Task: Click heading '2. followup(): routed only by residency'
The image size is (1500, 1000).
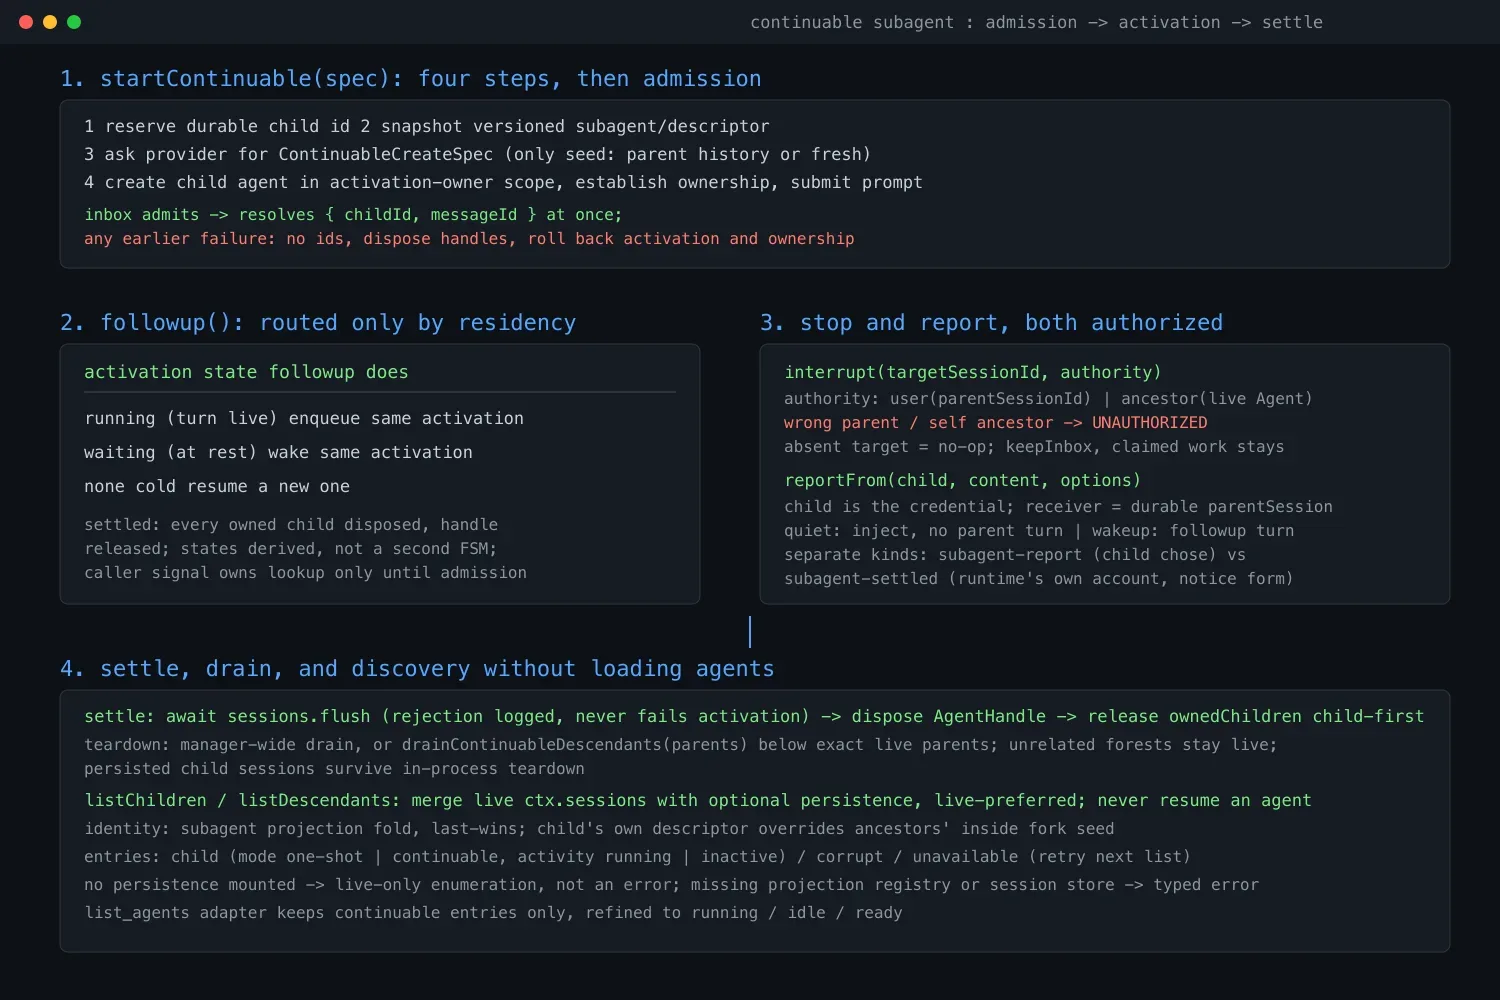Action: 318,322
